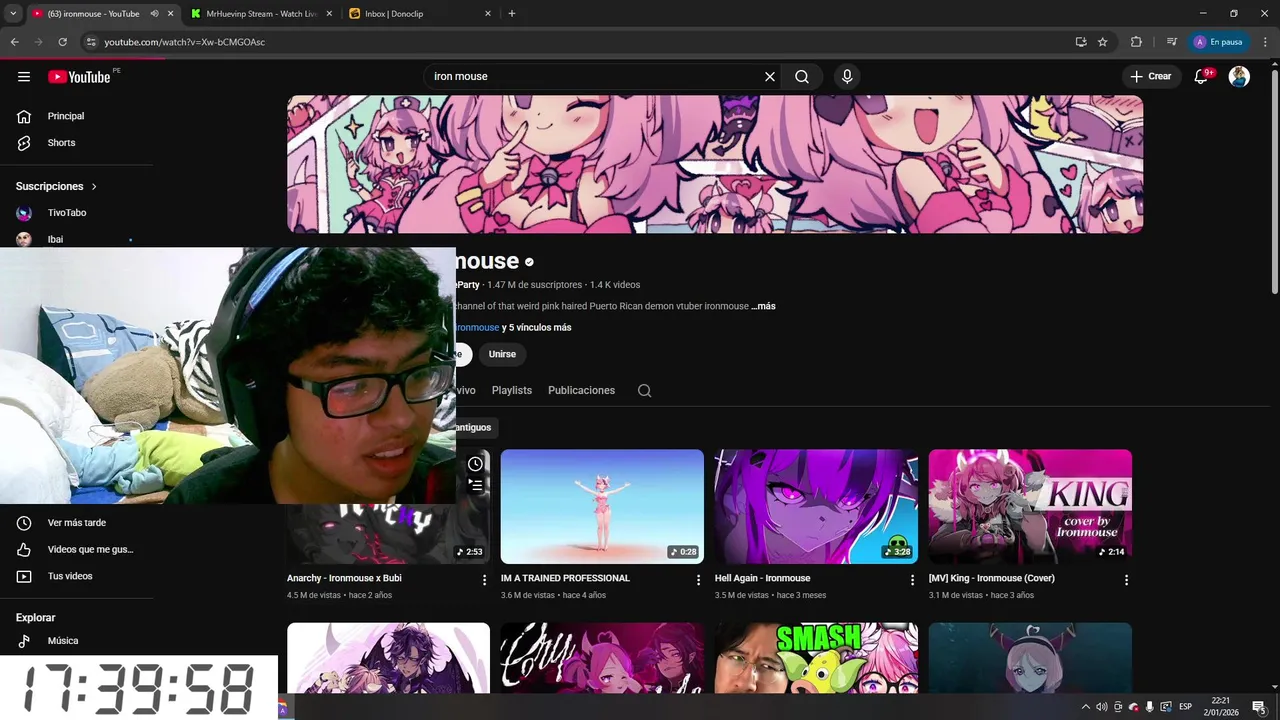Open the YouTube account avatar menu
1280x720 pixels.
pyautogui.click(x=1239, y=77)
